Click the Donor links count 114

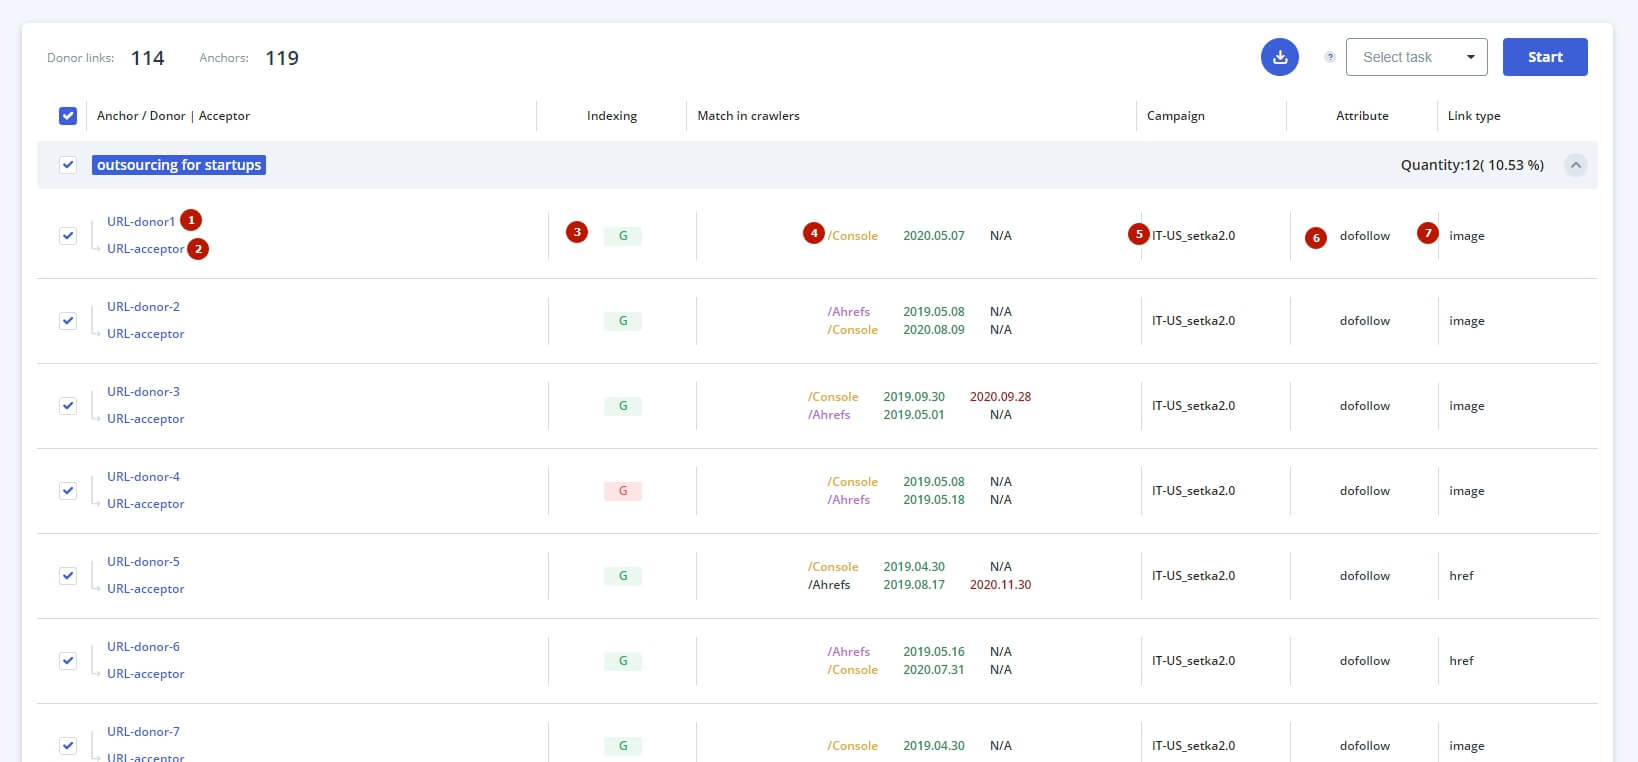click(147, 58)
